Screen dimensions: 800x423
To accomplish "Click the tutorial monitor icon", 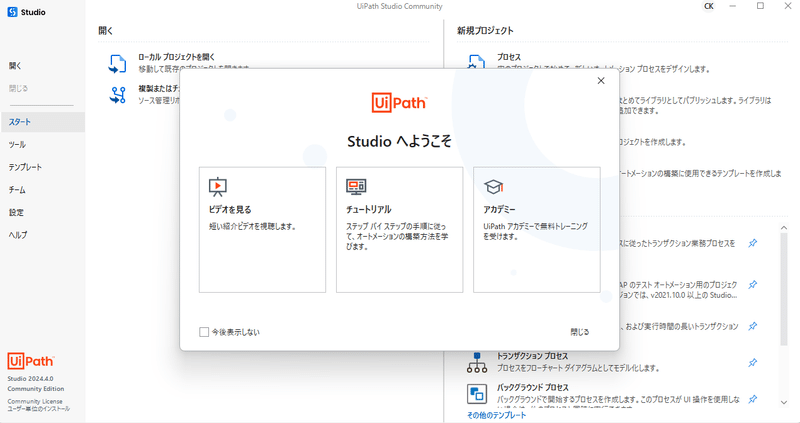I will tap(356, 187).
